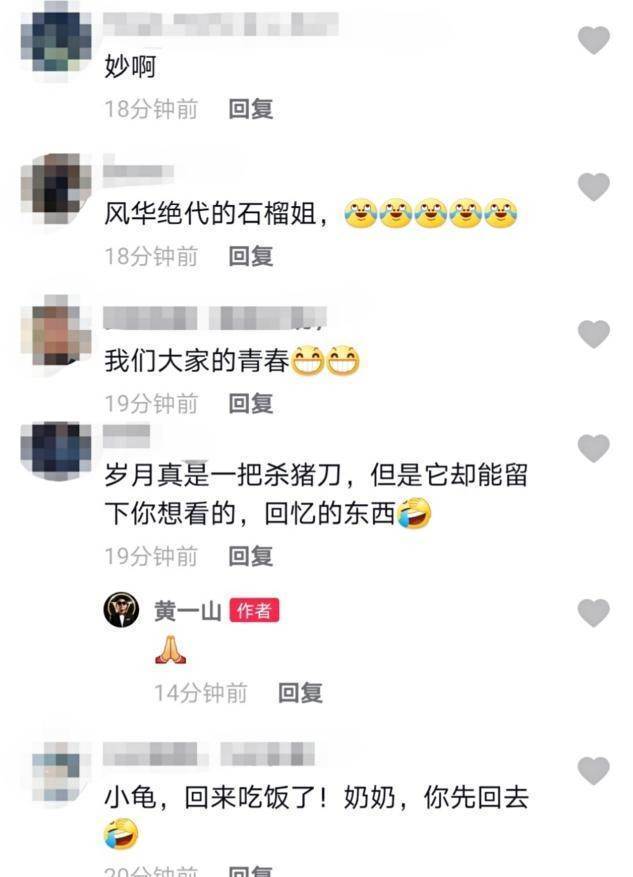This screenshot has height=877, width=633.
Task: Open avatar of the '杀猪刀' commenter
Action: click(x=56, y=451)
